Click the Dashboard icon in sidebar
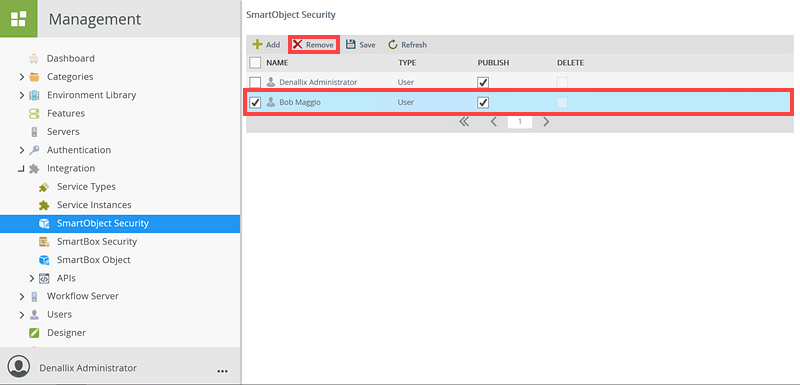Screen dimensions: 800x385 (34, 59)
